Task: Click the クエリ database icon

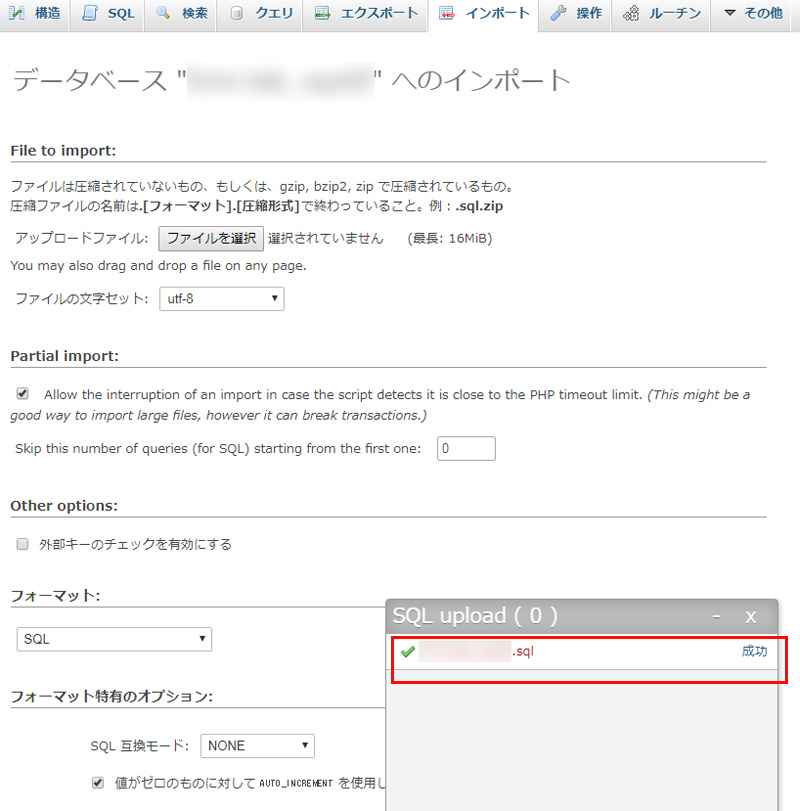Action: tap(236, 13)
